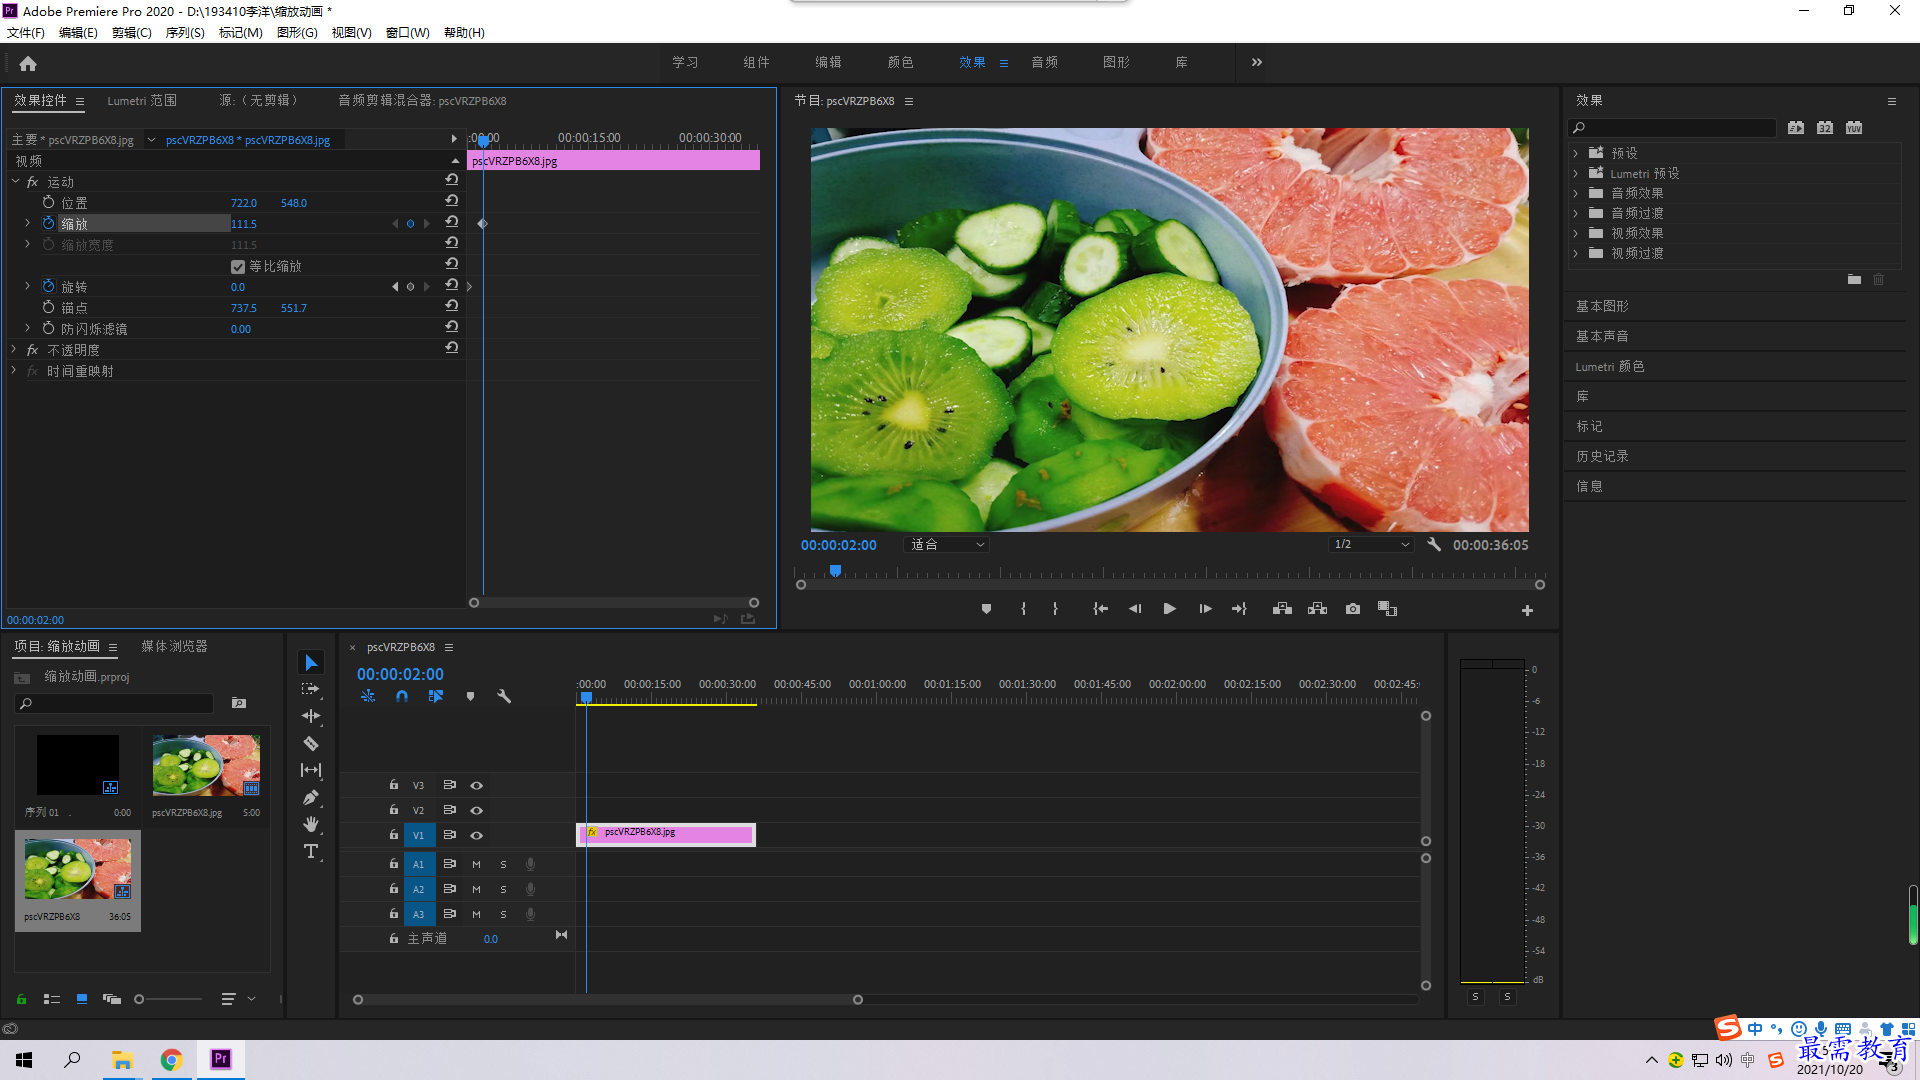Toggle V2 track output eye
This screenshot has height=1080, width=1920.
click(477, 810)
